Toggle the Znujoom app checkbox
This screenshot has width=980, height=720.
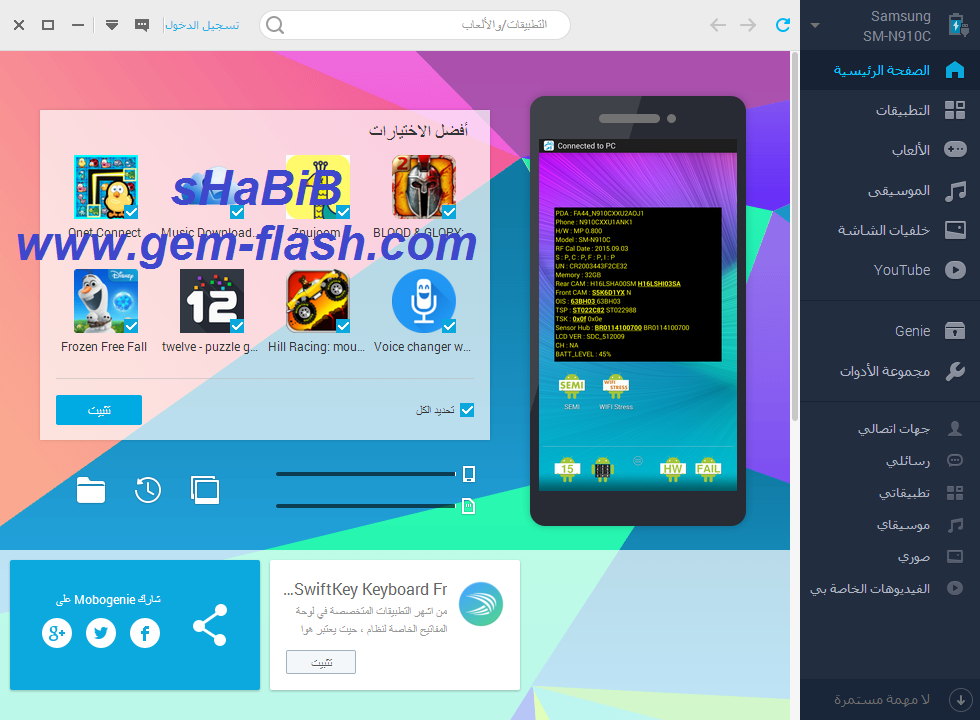pos(343,212)
